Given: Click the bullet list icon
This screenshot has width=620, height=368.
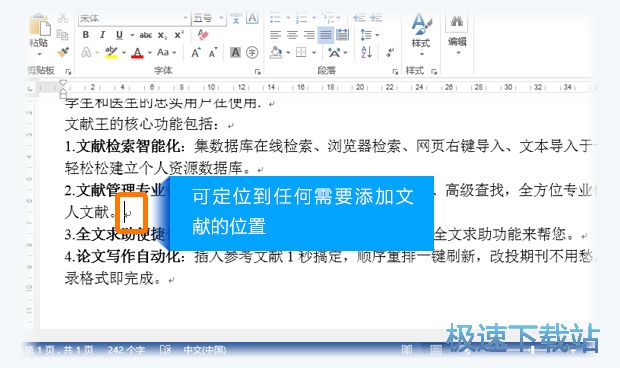Looking at the screenshot, I should coord(275,18).
